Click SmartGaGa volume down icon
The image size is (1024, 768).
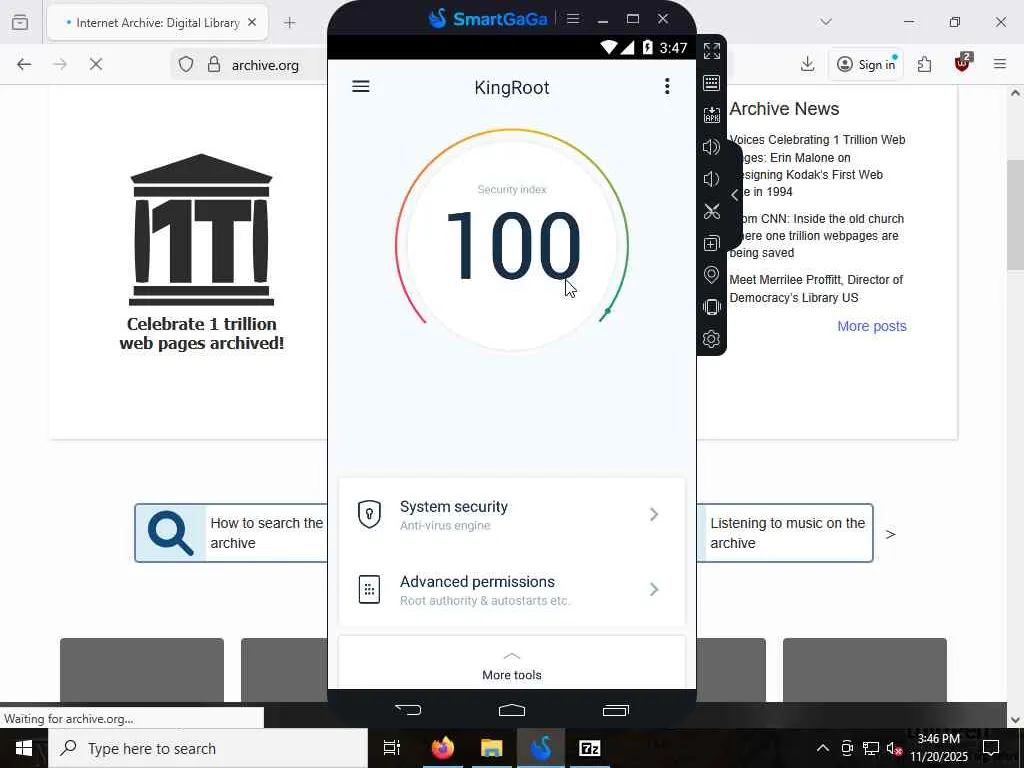pyautogui.click(x=711, y=179)
